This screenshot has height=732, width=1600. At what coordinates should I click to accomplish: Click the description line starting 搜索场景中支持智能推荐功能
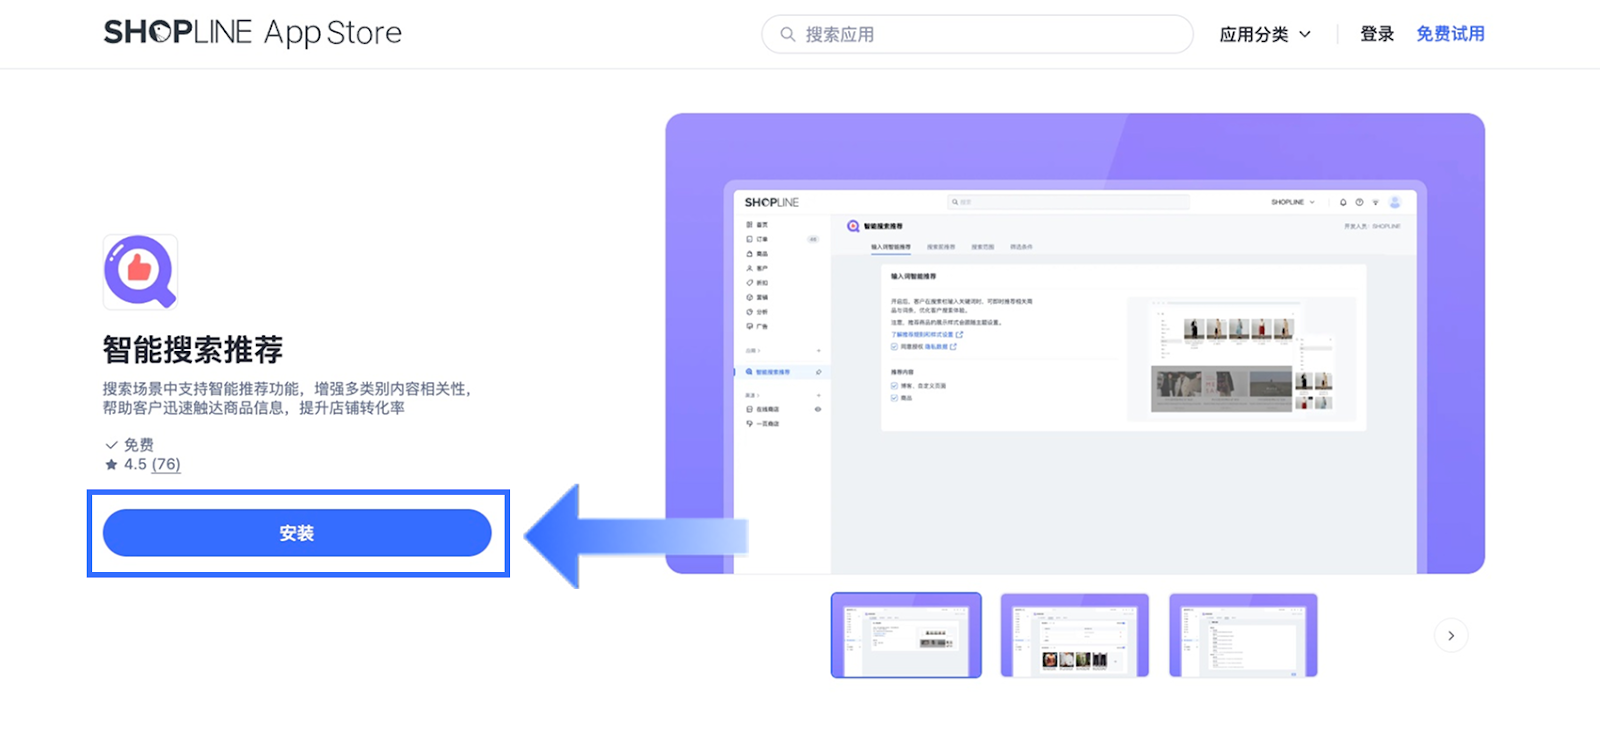point(287,389)
